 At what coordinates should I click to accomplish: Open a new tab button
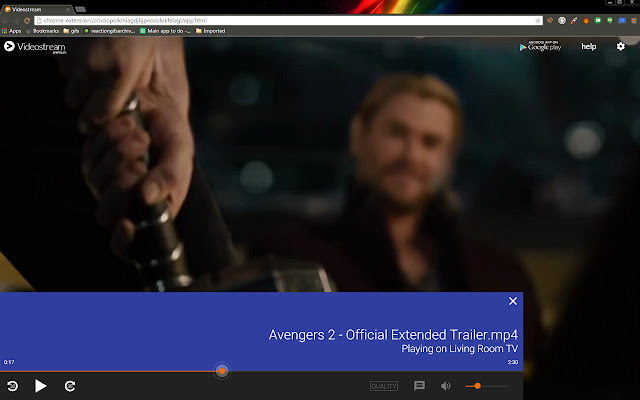coord(80,9)
